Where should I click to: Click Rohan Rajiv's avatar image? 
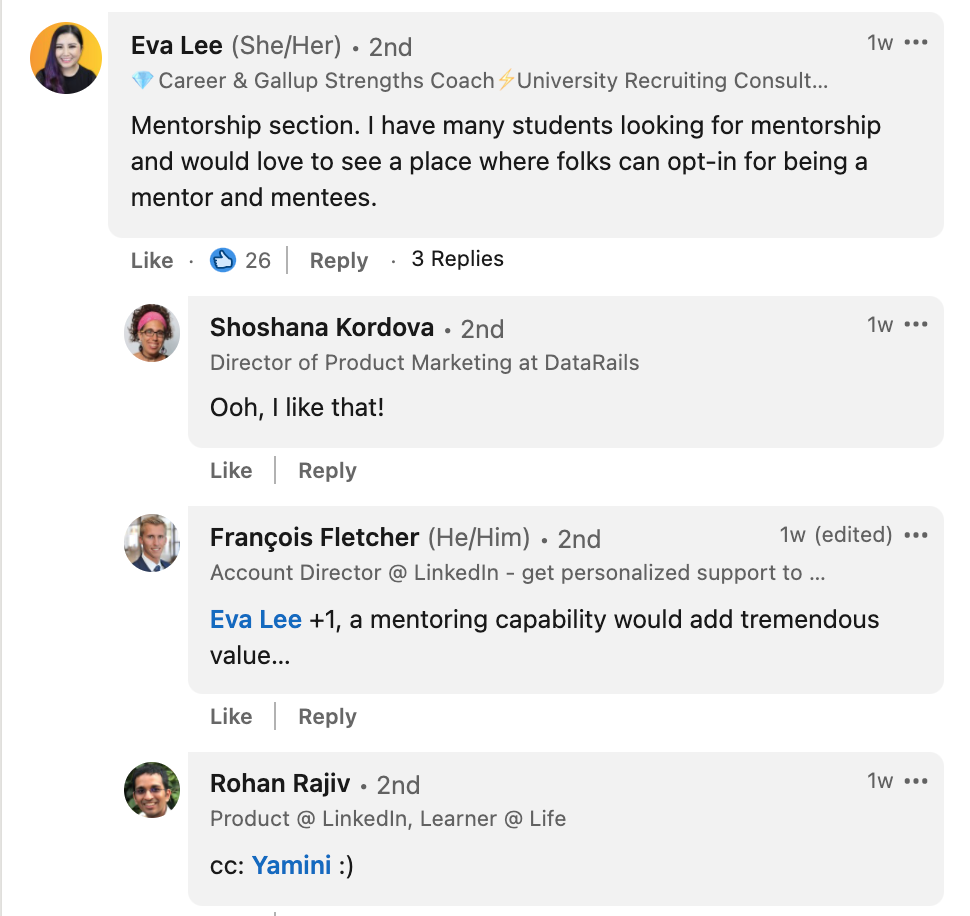152,790
